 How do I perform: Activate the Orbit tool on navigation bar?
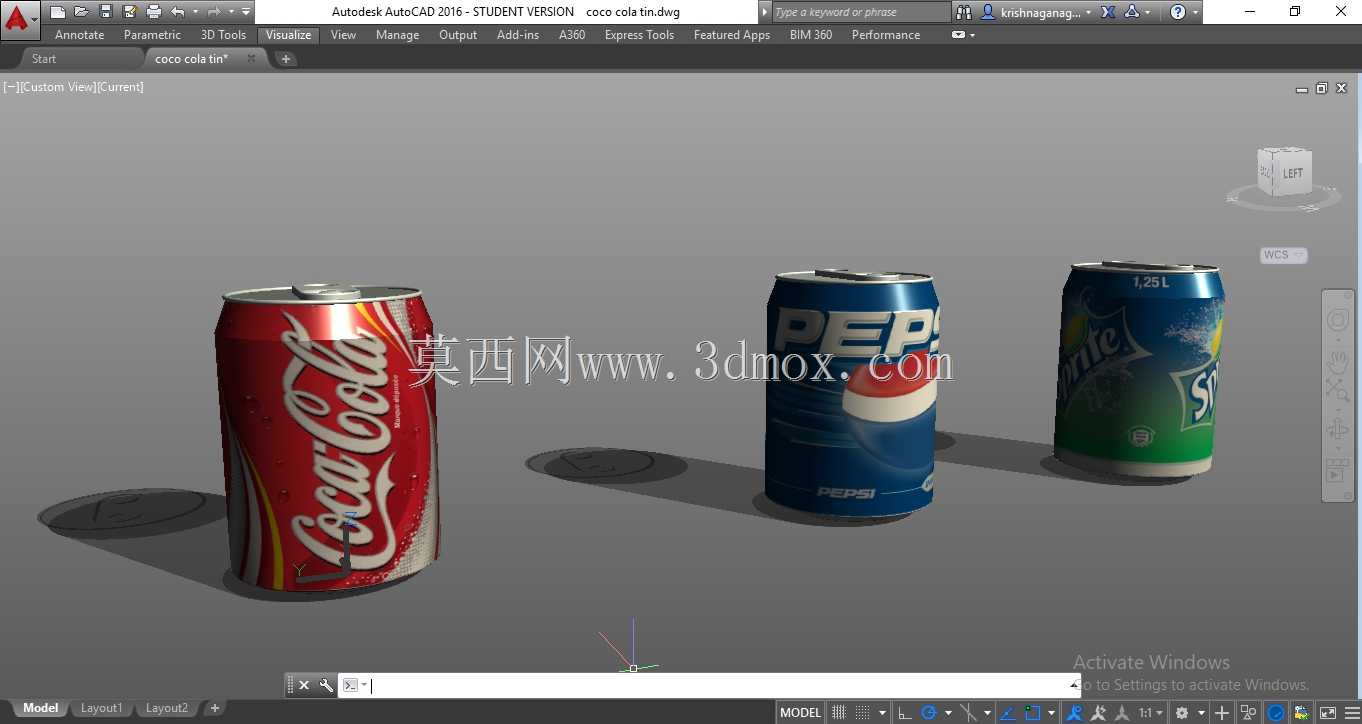tap(1338, 430)
